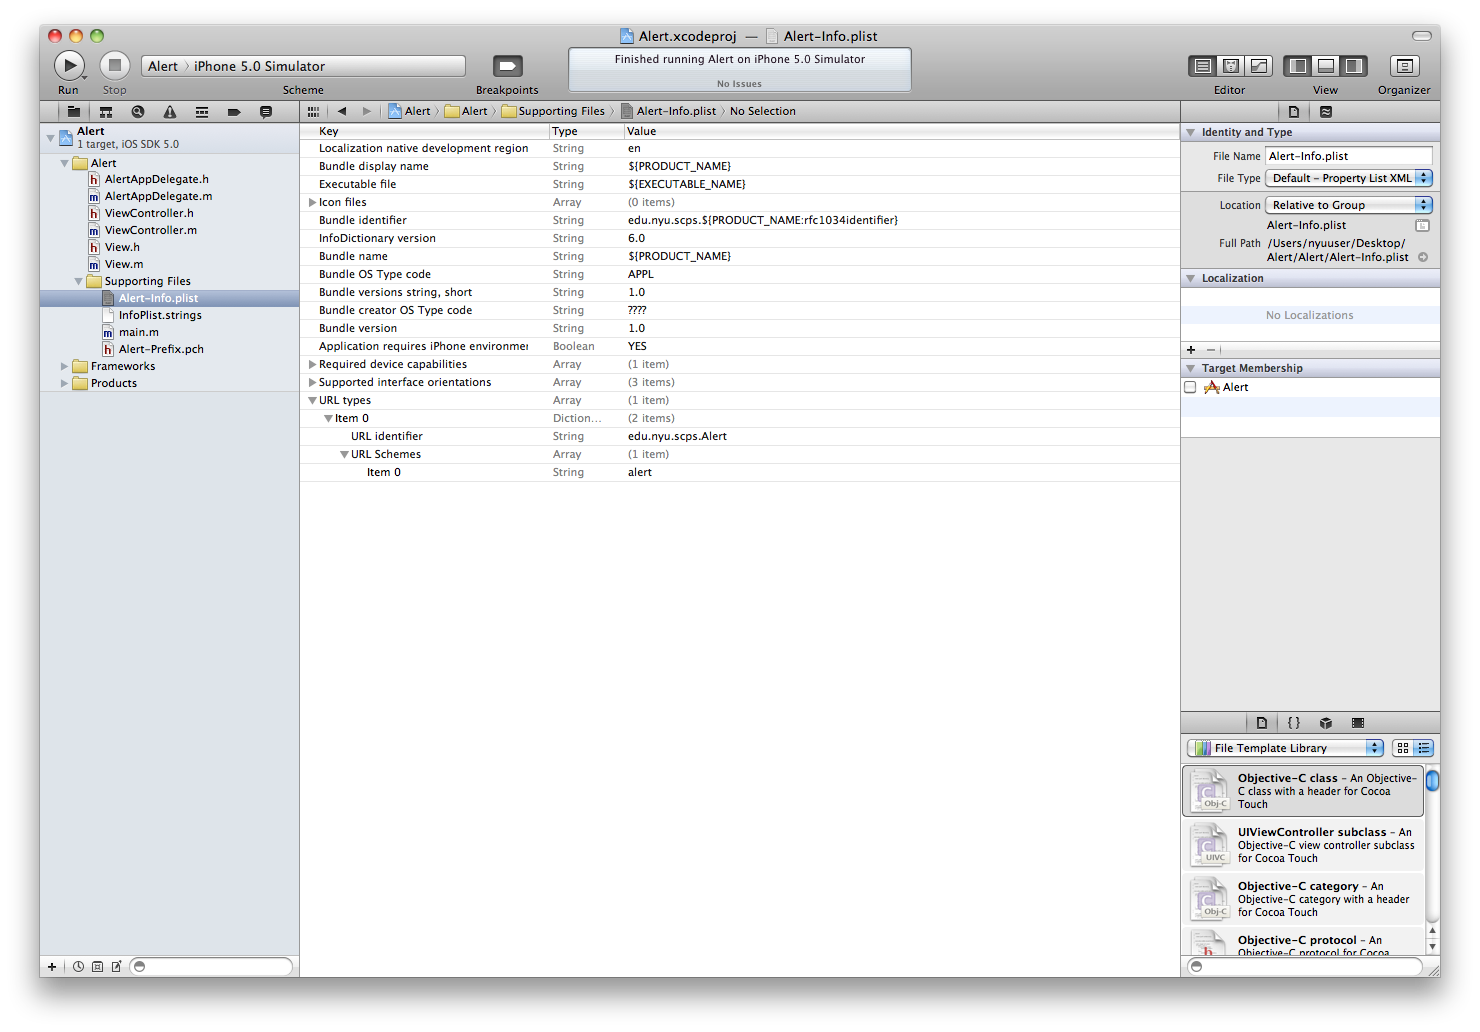Collapse the URL Schemes row
The width and height of the screenshot is (1480, 1032).
tap(344, 455)
